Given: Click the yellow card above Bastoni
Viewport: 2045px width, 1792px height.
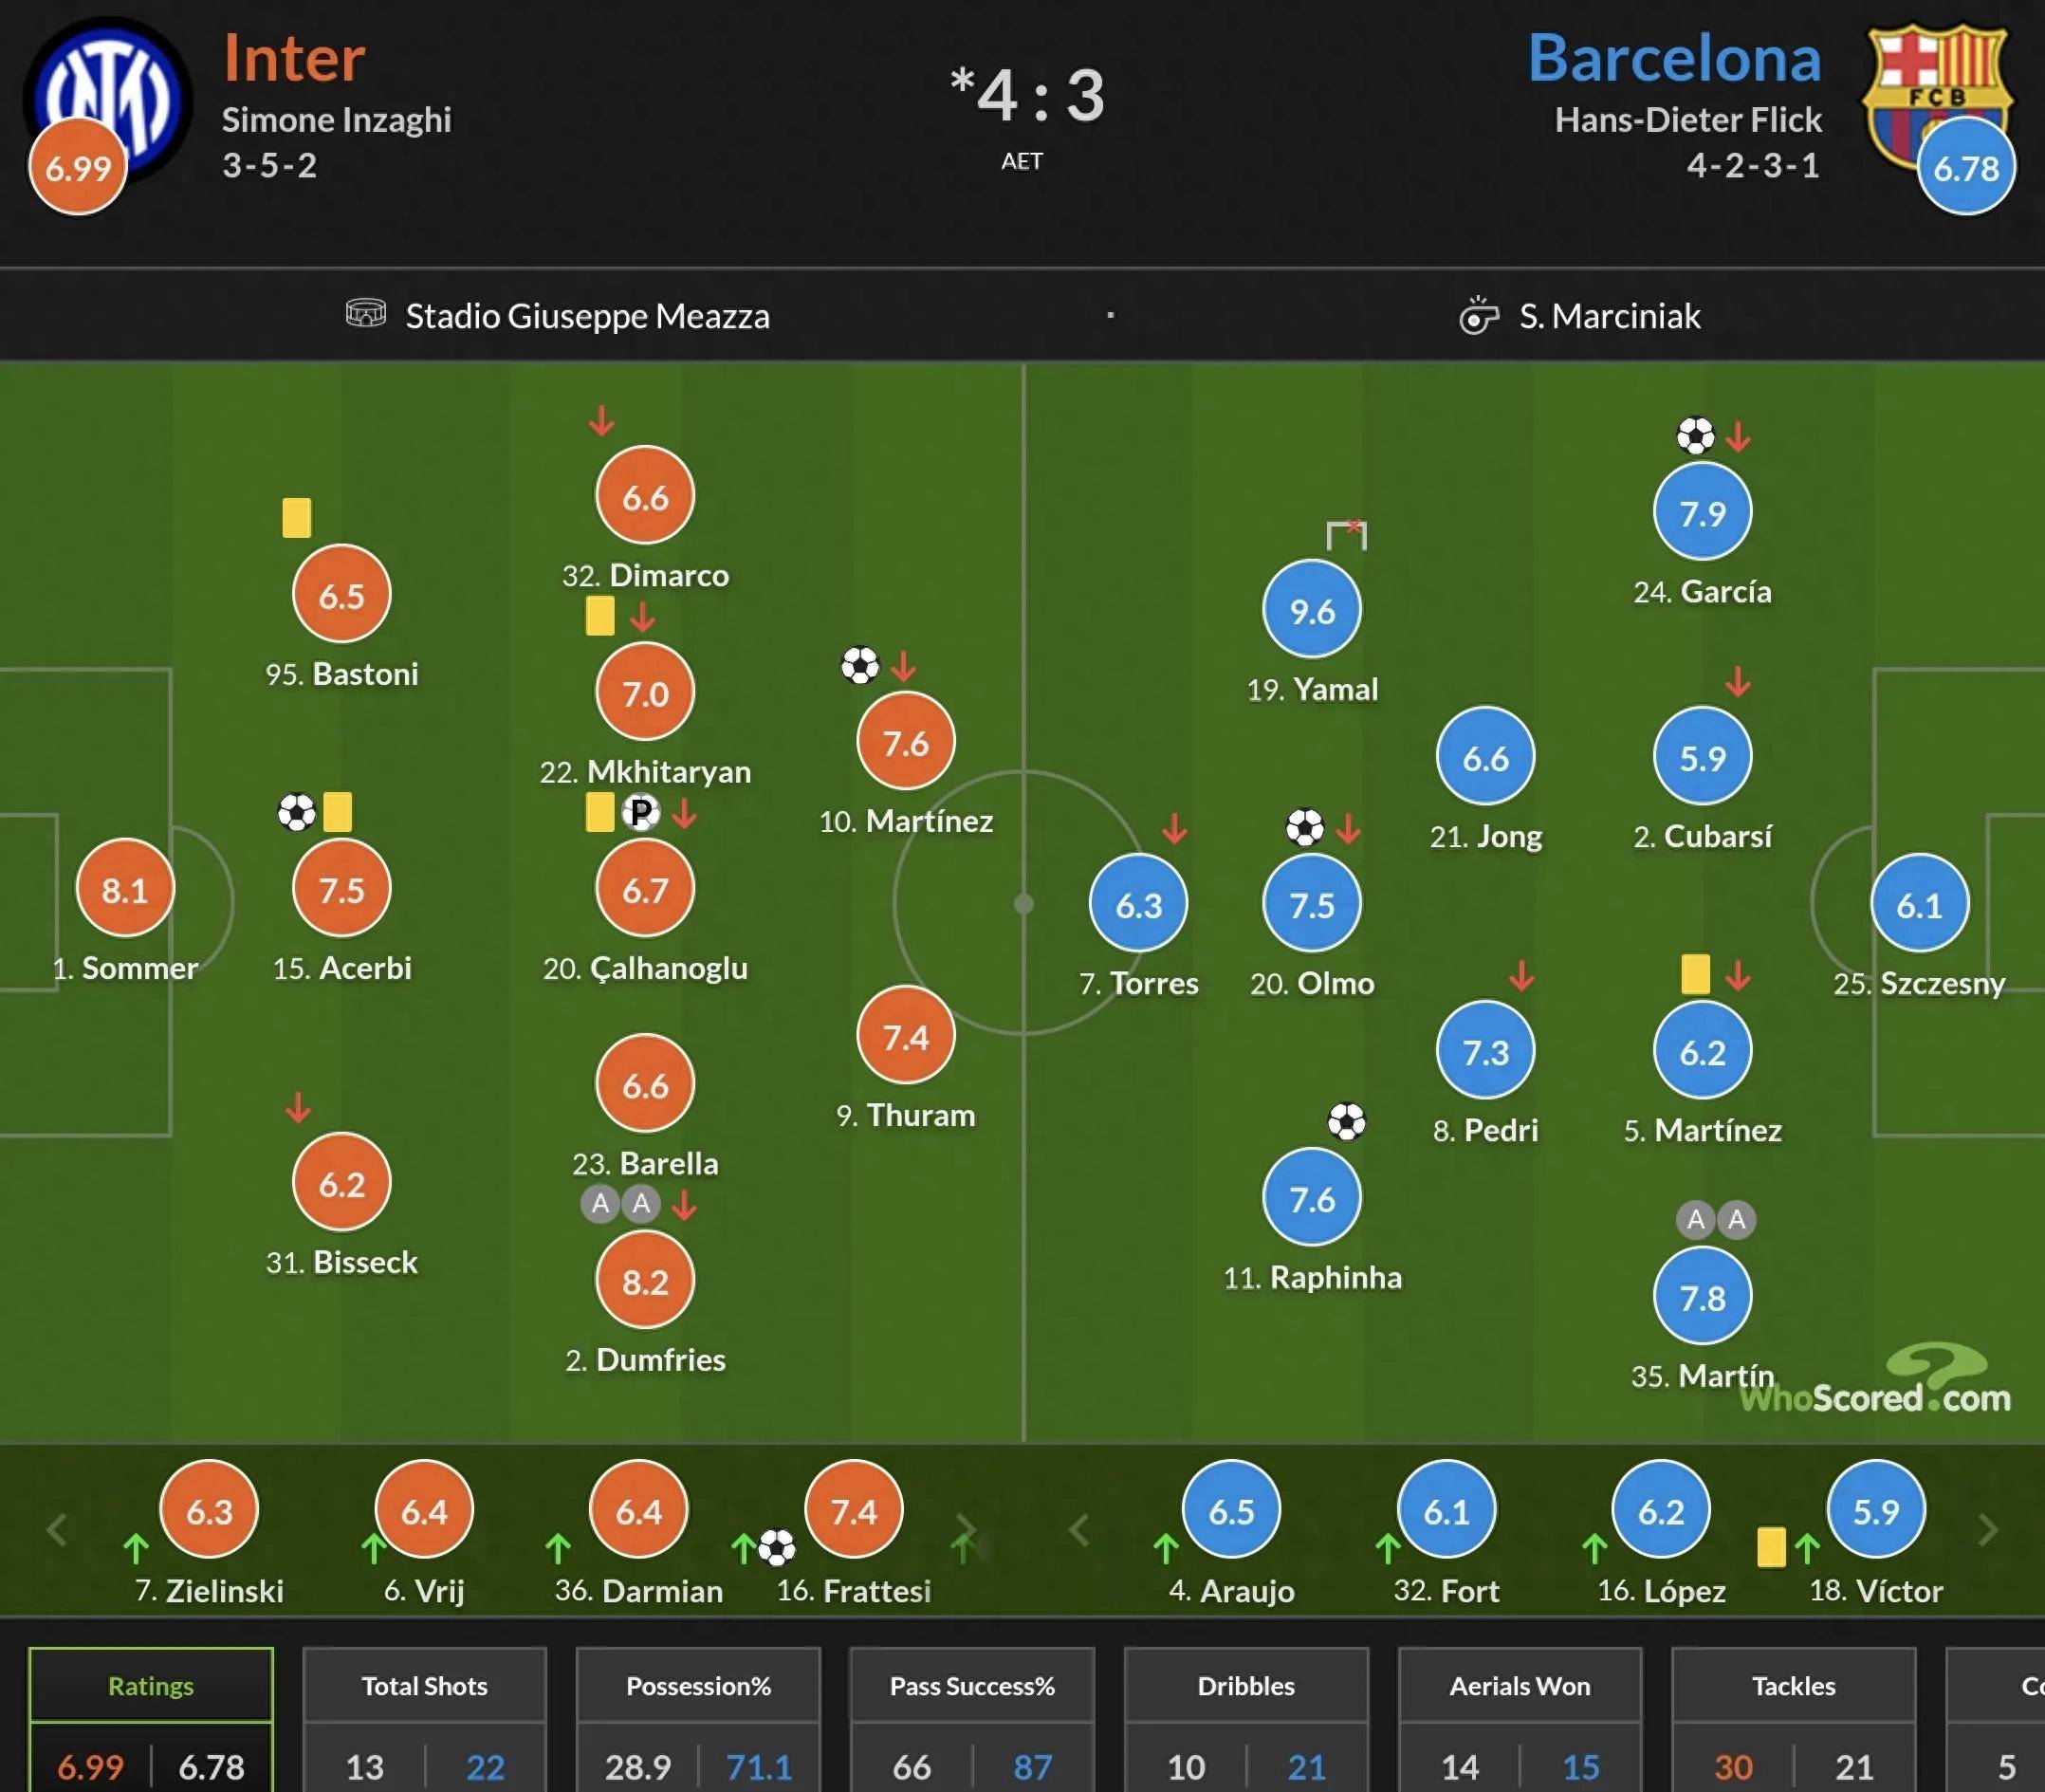Looking at the screenshot, I should pyautogui.click(x=297, y=518).
